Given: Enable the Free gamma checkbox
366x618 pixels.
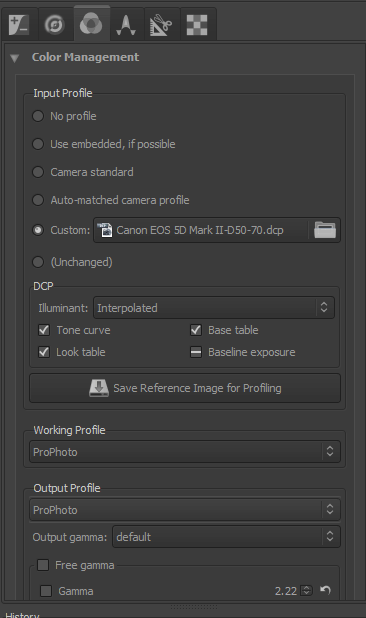Looking at the screenshot, I should coord(43,565).
